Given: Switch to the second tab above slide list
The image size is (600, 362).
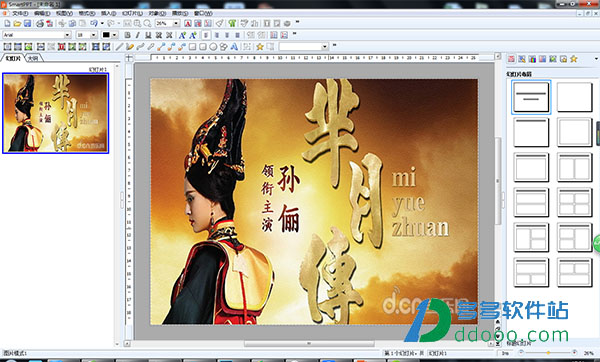Looking at the screenshot, I should [x=33, y=58].
